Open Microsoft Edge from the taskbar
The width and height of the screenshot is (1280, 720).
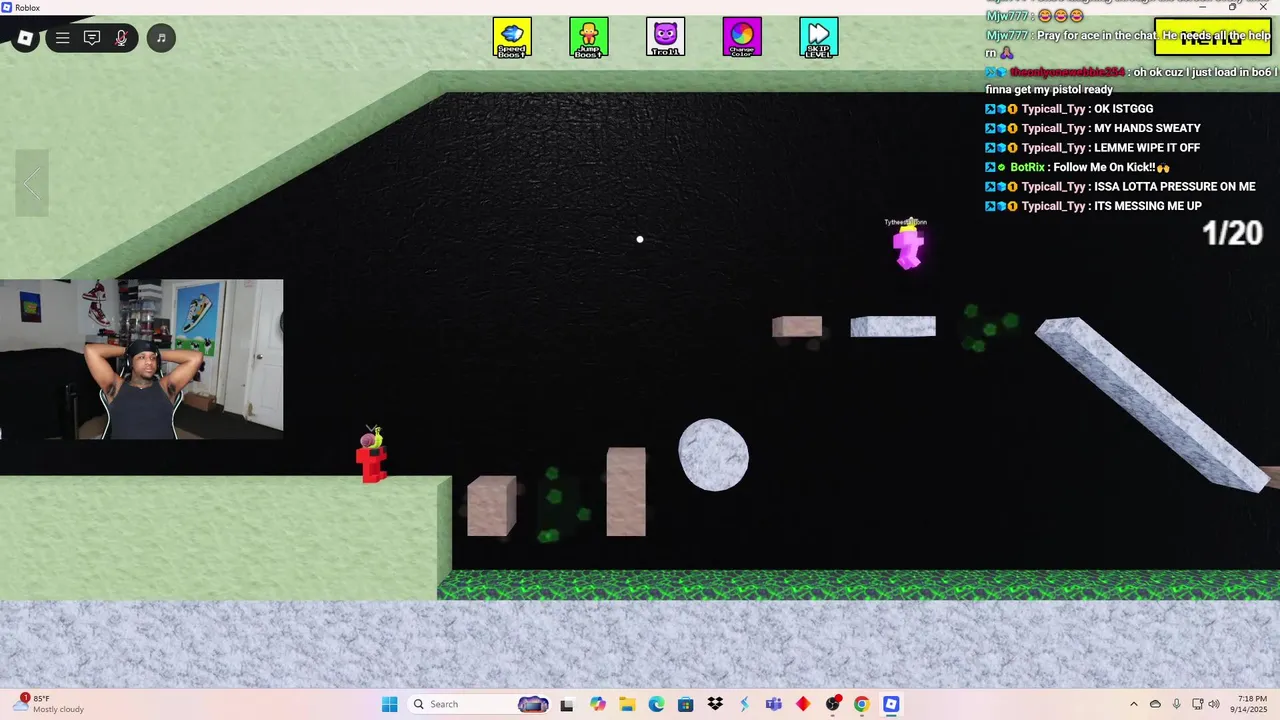click(x=656, y=704)
